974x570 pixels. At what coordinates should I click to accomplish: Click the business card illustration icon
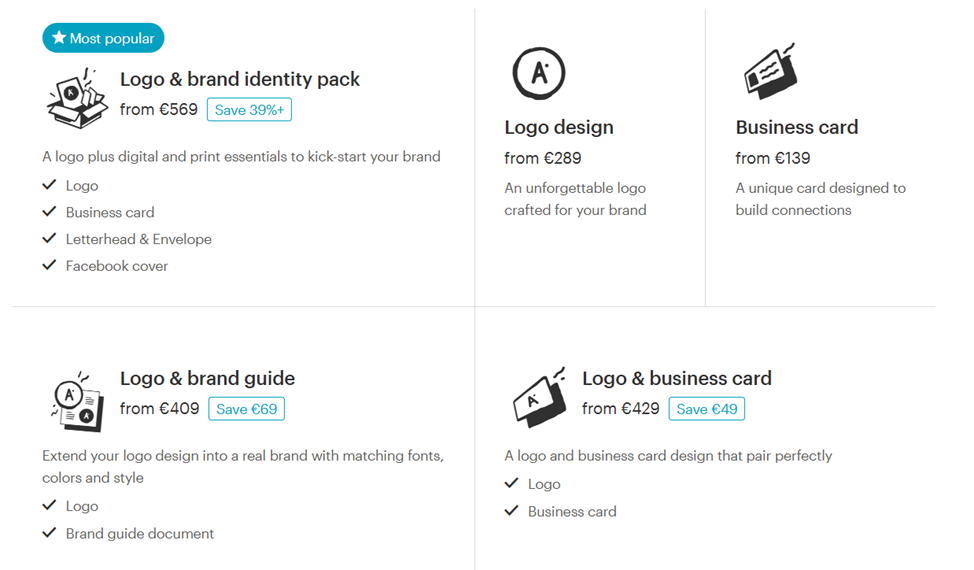coord(770,71)
